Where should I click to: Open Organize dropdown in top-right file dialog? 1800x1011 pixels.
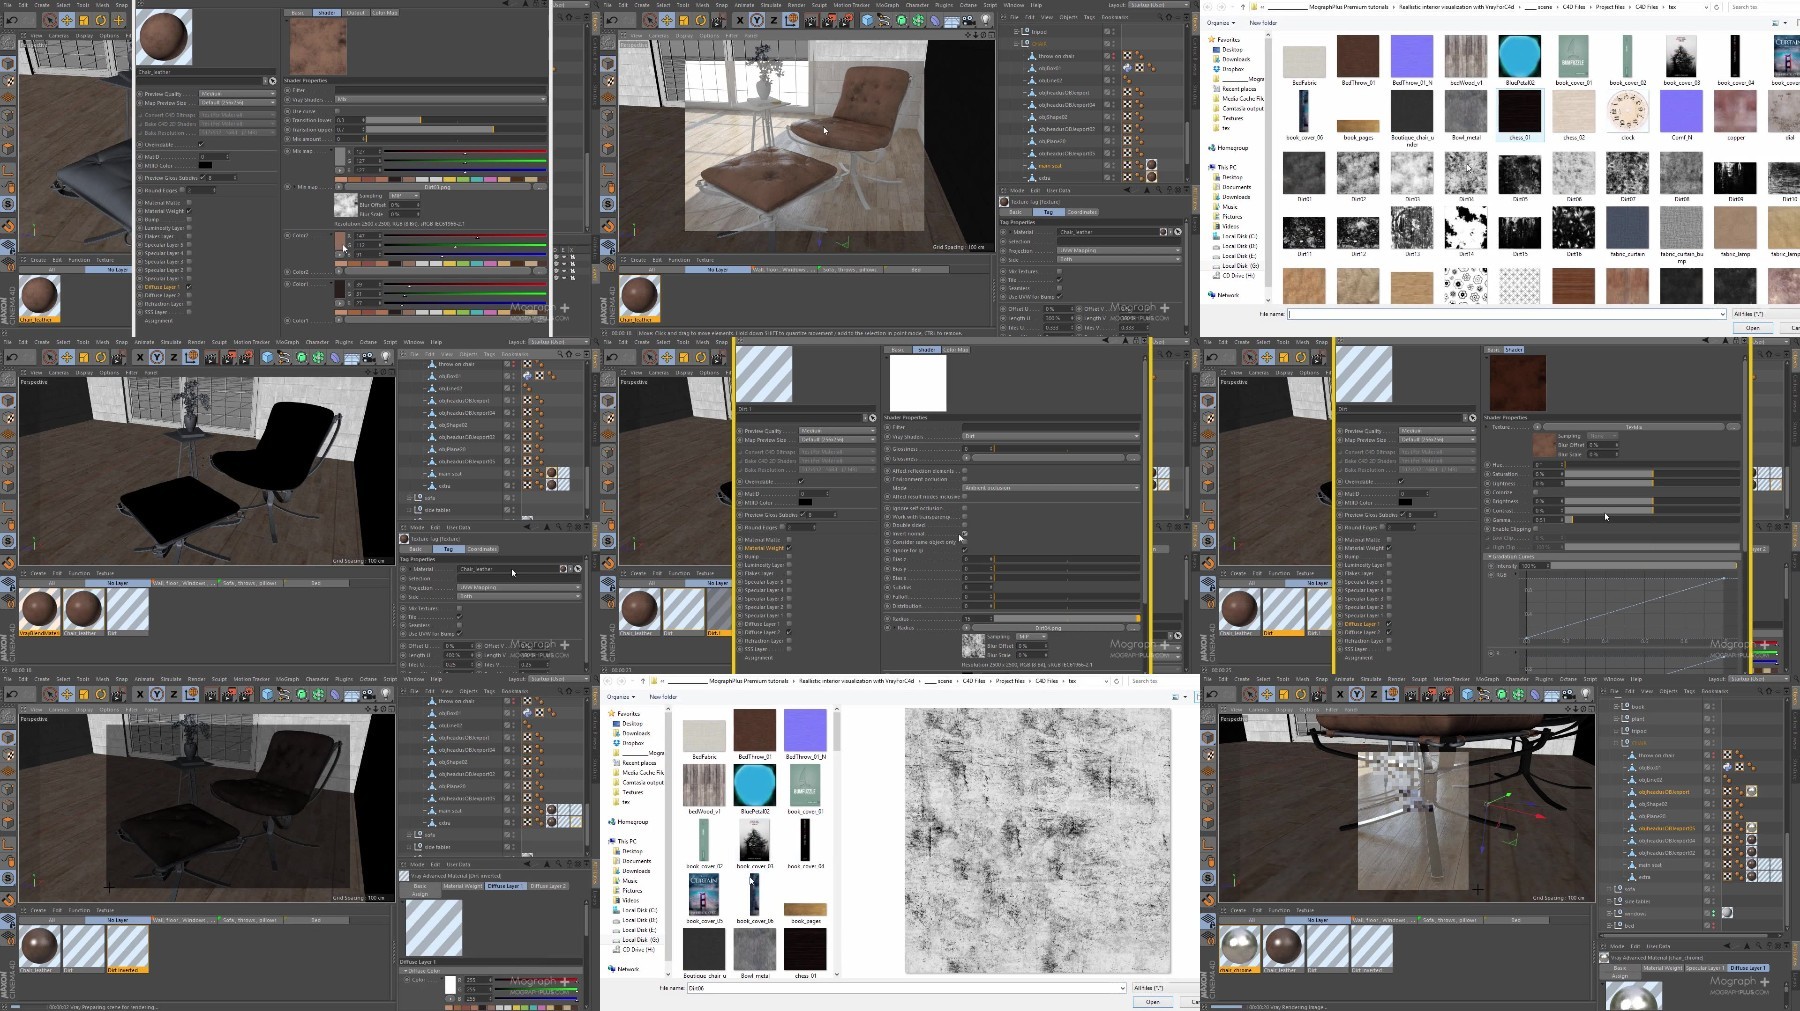(1220, 23)
